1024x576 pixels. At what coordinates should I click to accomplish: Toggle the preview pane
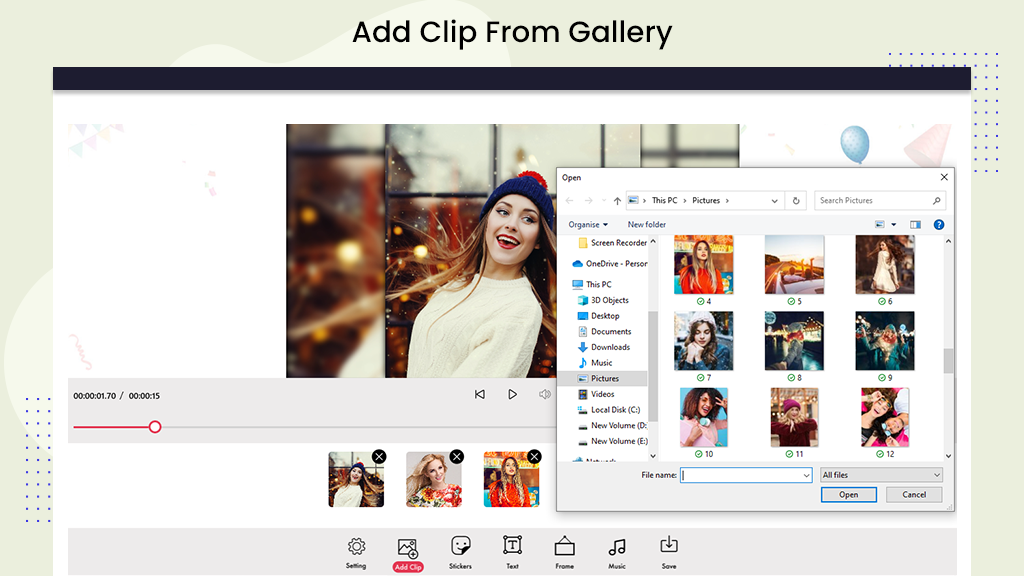(x=916, y=225)
